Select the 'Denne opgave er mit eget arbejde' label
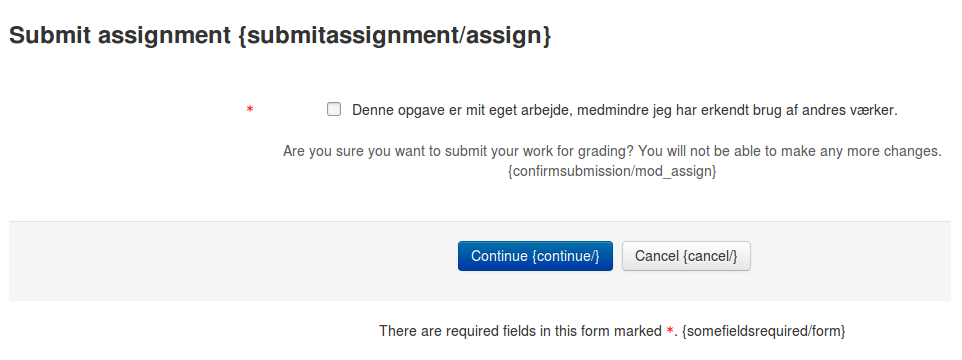 (625, 110)
